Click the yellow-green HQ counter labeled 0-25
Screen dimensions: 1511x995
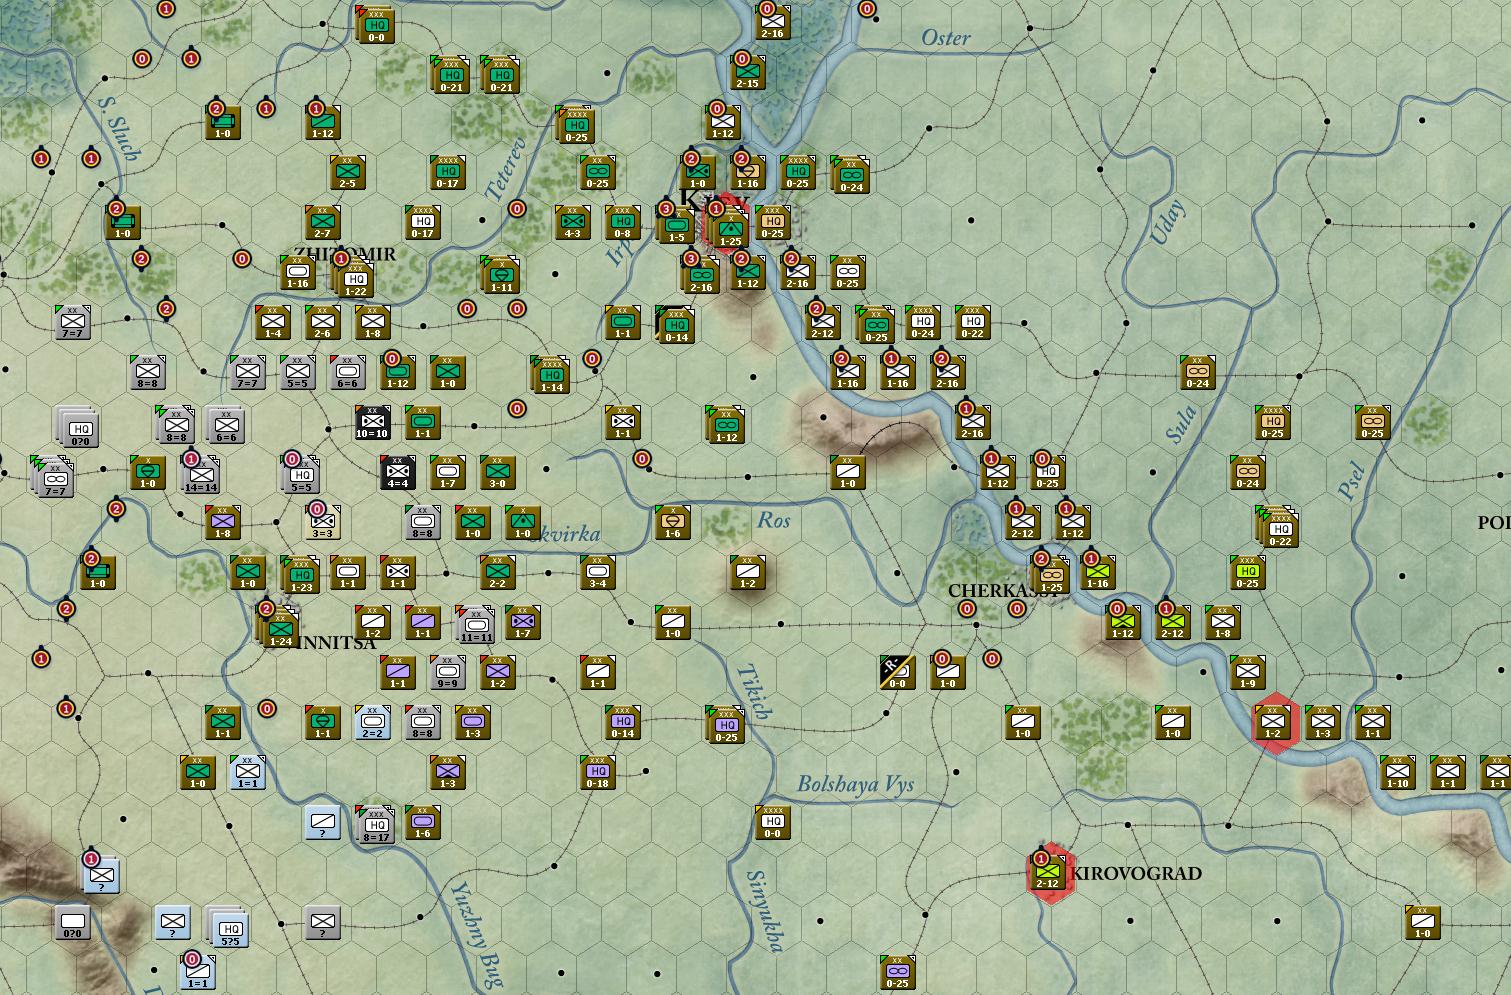[x=1247, y=572]
